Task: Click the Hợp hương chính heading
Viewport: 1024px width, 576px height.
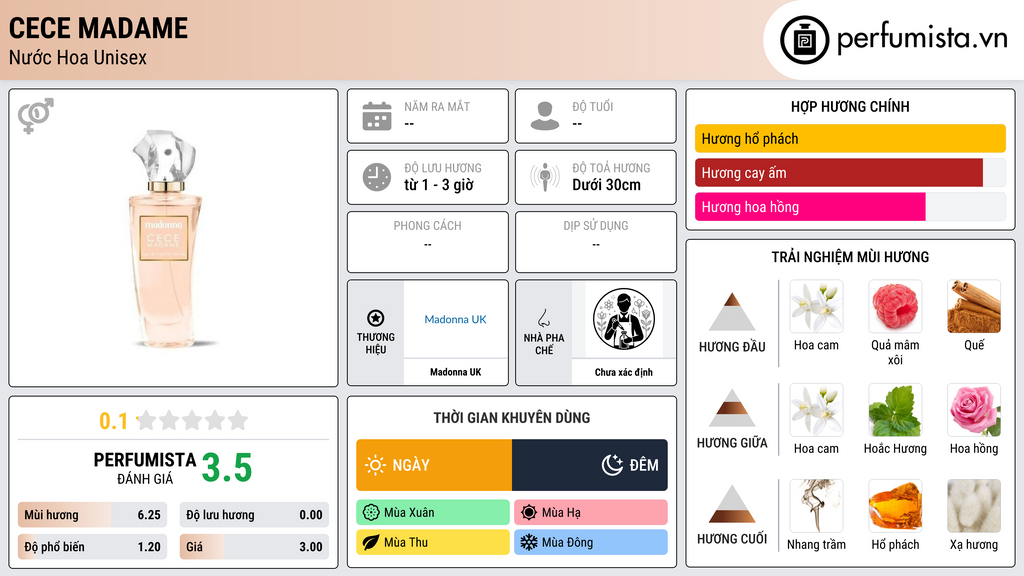Action: [850, 106]
